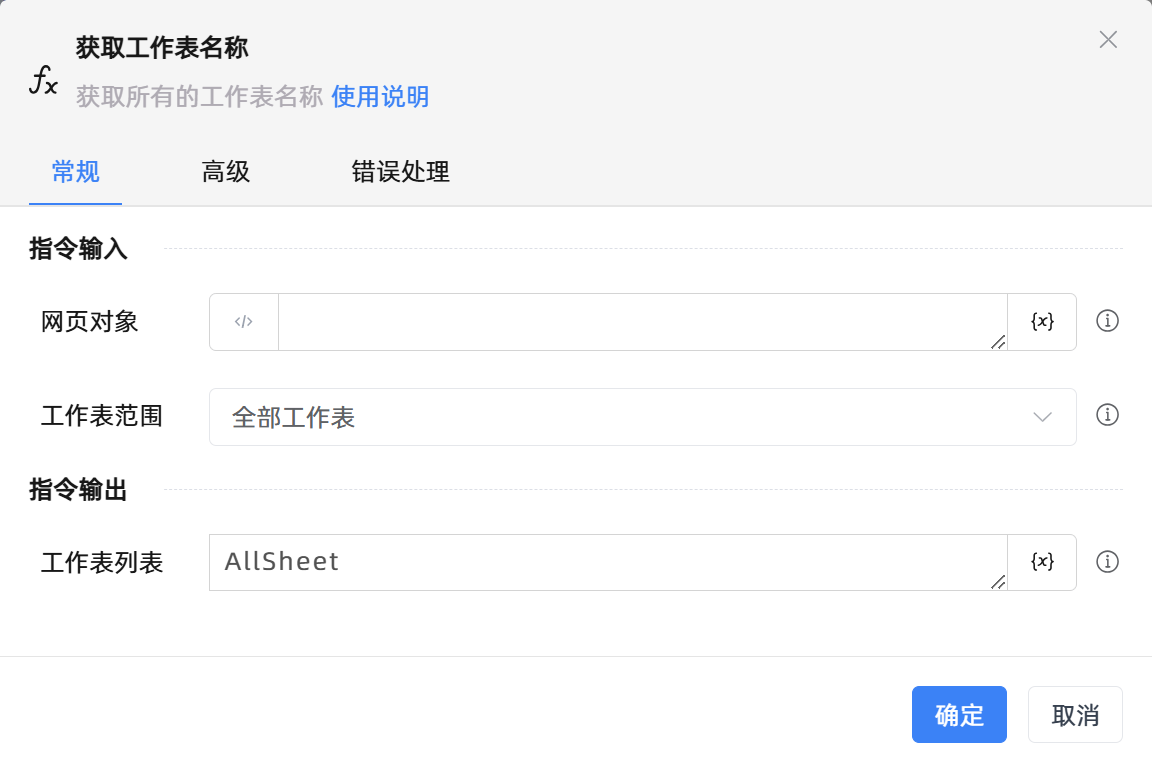This screenshot has height=772, width=1152.
Task: Expand the 工作表范围 chevron arrow
Action: [x=1042, y=417]
